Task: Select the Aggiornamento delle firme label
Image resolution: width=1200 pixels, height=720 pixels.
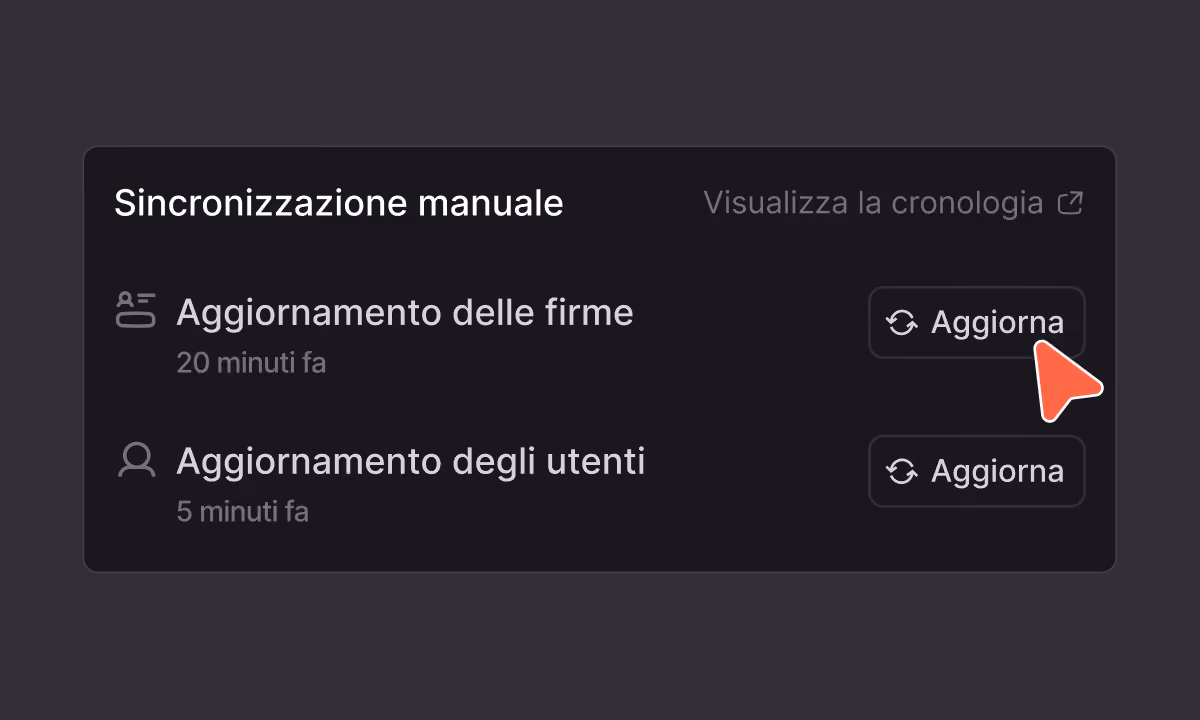Action: 405,313
